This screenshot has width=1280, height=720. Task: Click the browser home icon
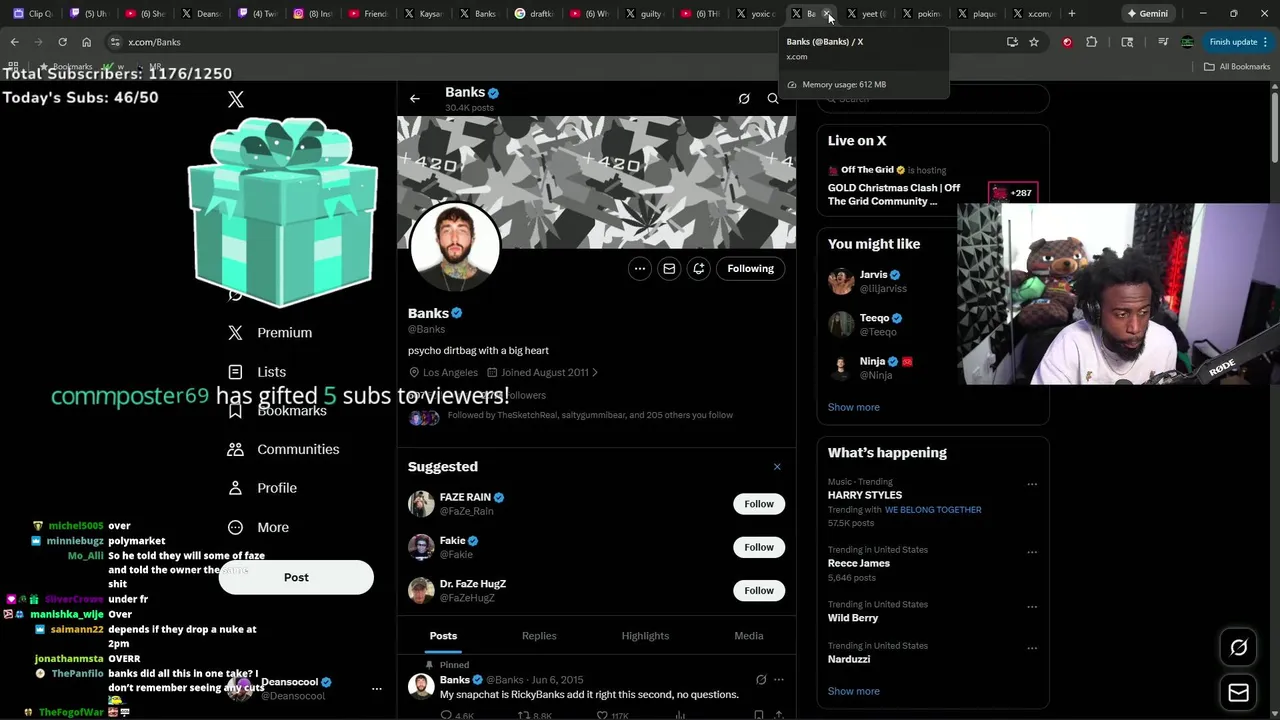pyautogui.click(x=86, y=42)
